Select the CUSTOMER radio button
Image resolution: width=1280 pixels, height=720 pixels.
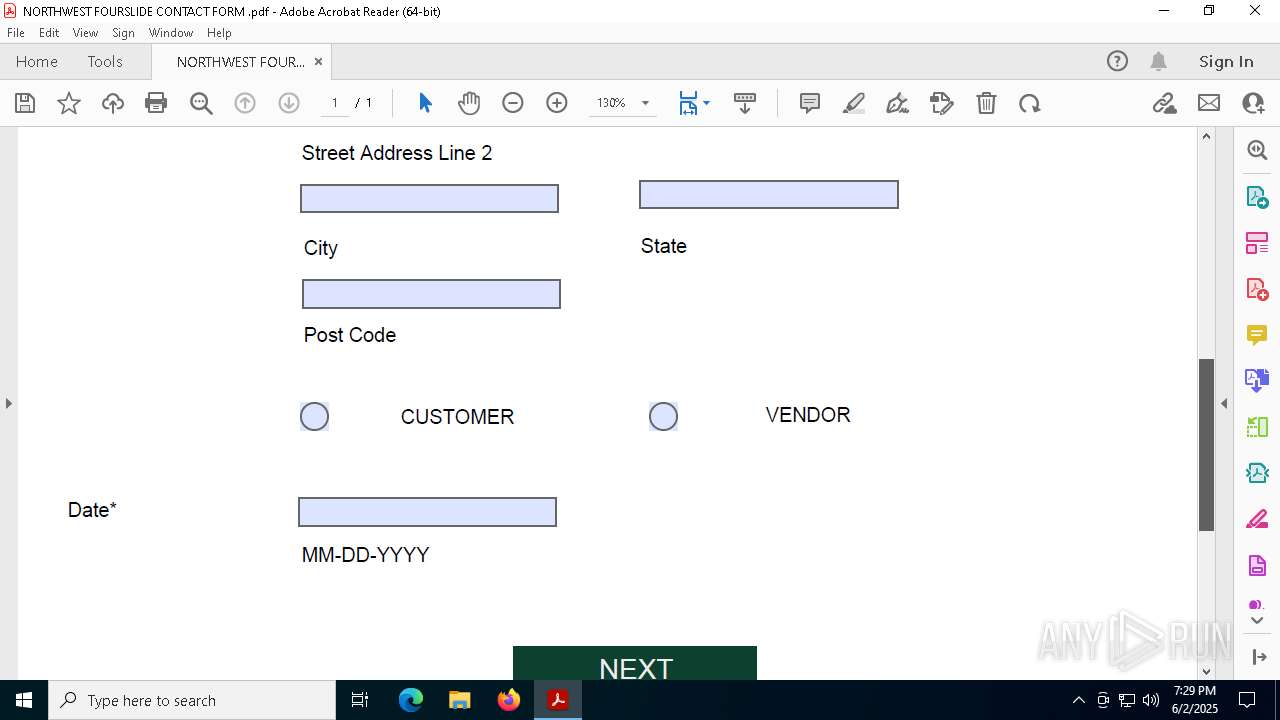314,417
